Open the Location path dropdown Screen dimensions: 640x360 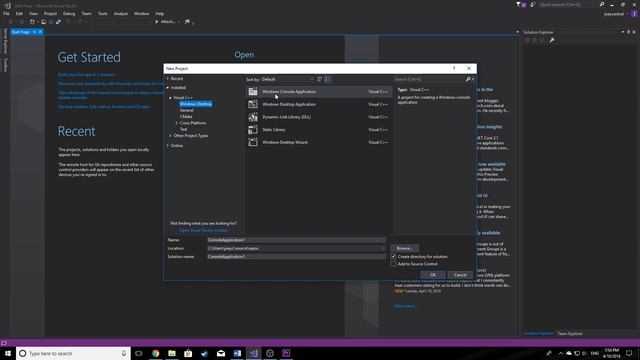pyautogui.click(x=383, y=248)
